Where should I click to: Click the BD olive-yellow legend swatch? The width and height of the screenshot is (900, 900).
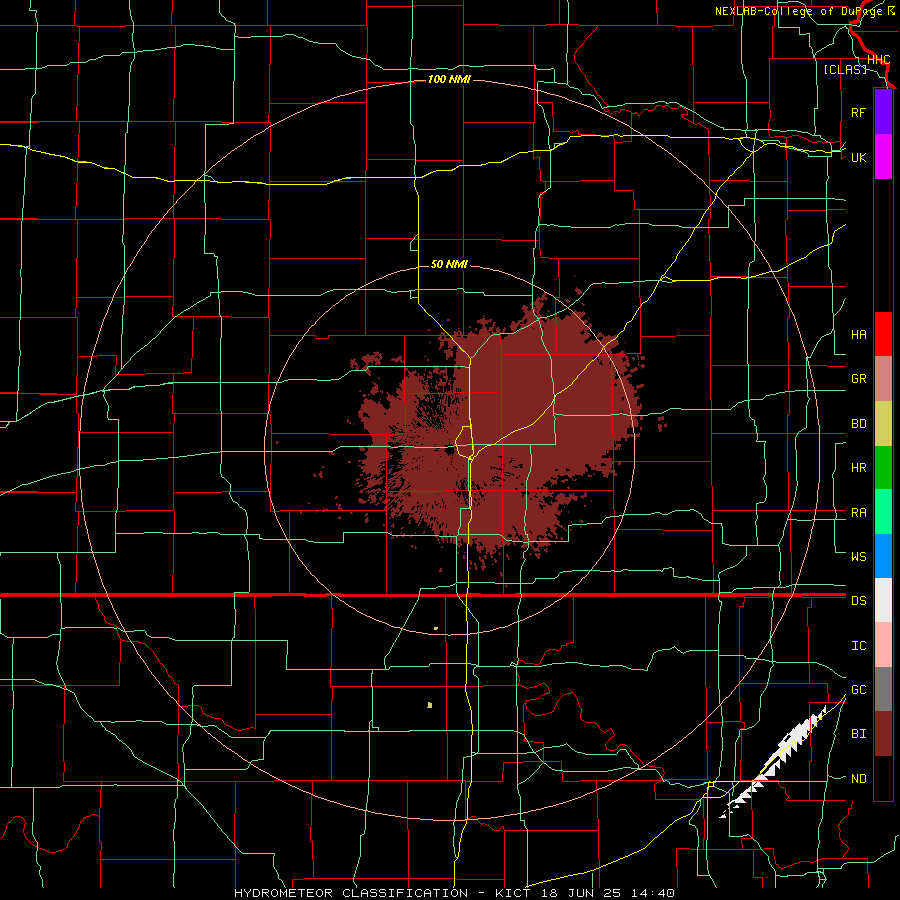883,424
